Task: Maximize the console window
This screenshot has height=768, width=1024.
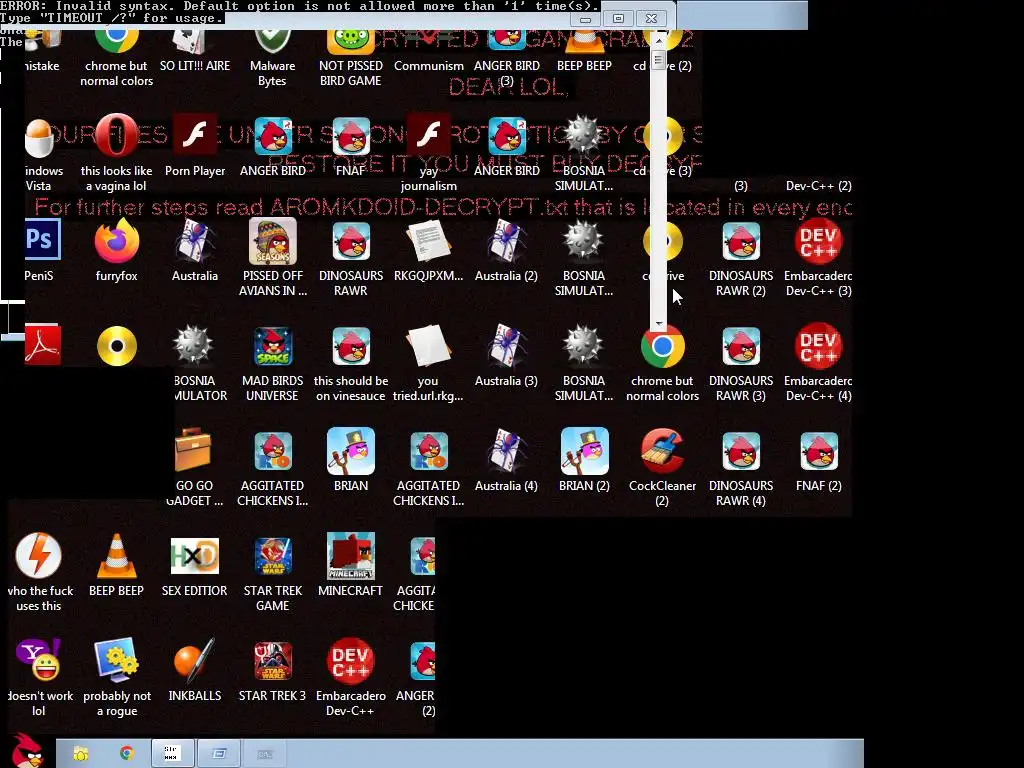Action: 618,18
